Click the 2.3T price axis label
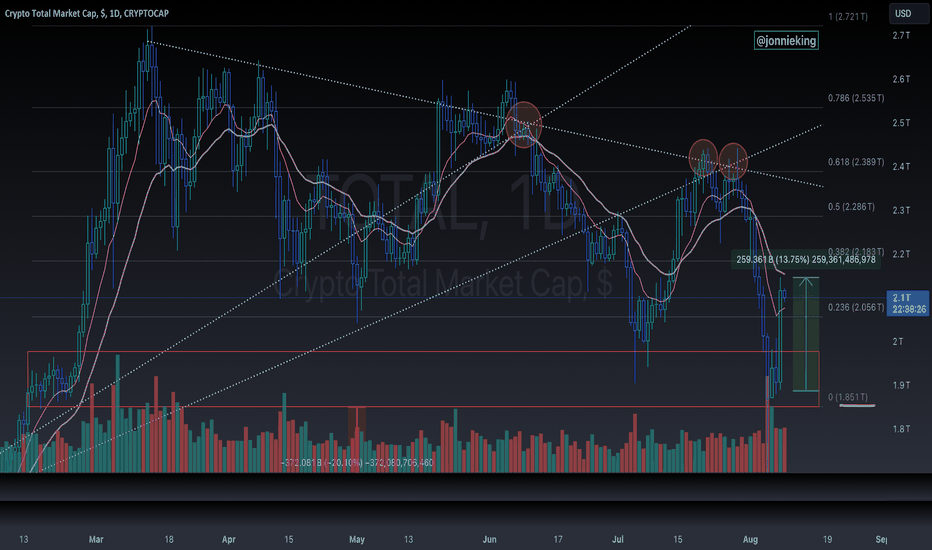Viewport: 932px width, 550px height. [901, 210]
